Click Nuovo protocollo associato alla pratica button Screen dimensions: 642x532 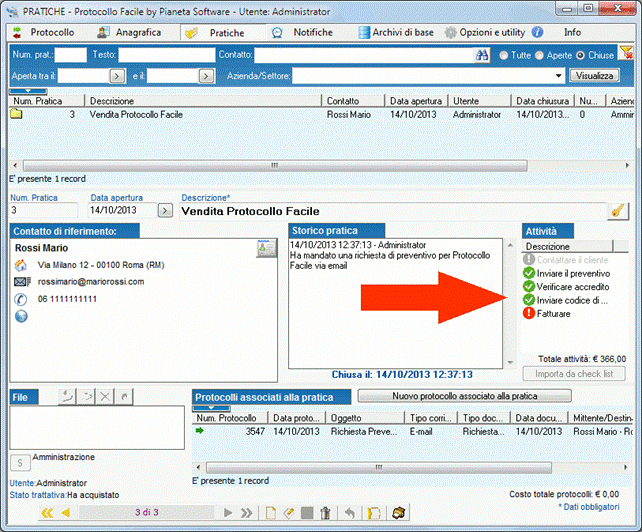(464, 396)
